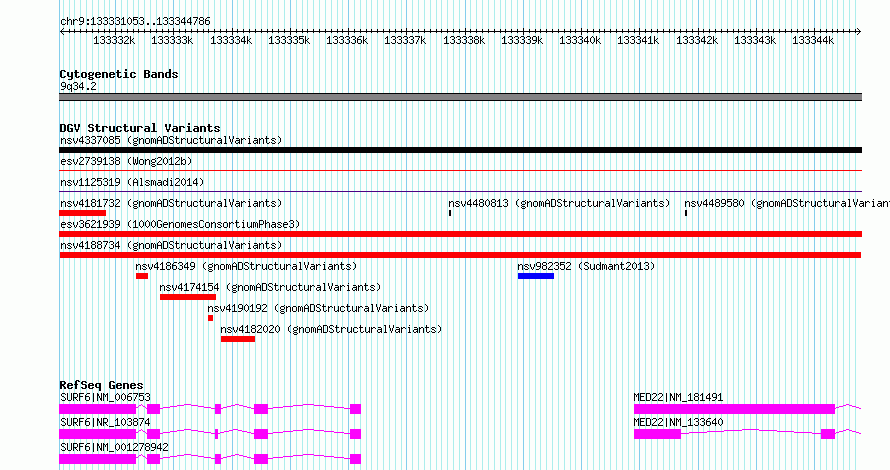Click the 133338k ruler tick label
This screenshot has height=470, width=890.
point(464,40)
